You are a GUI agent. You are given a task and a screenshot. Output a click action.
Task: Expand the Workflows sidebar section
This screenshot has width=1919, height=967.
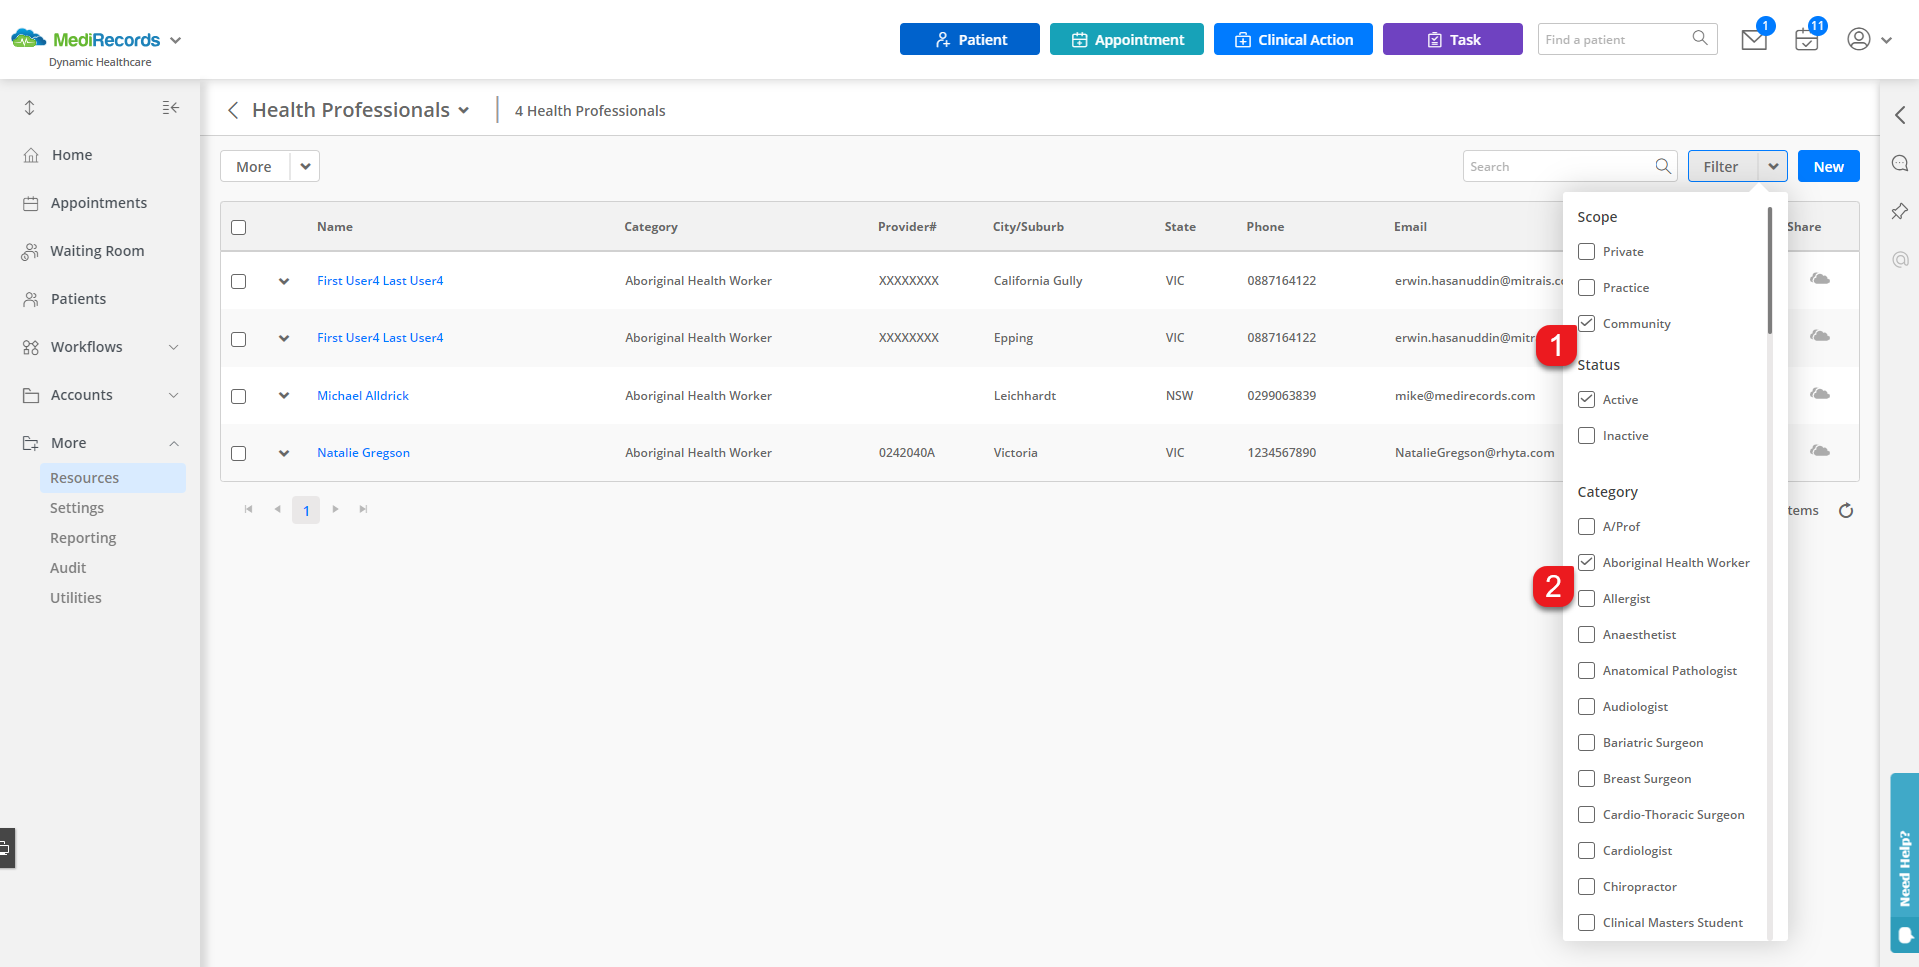[x=174, y=347]
